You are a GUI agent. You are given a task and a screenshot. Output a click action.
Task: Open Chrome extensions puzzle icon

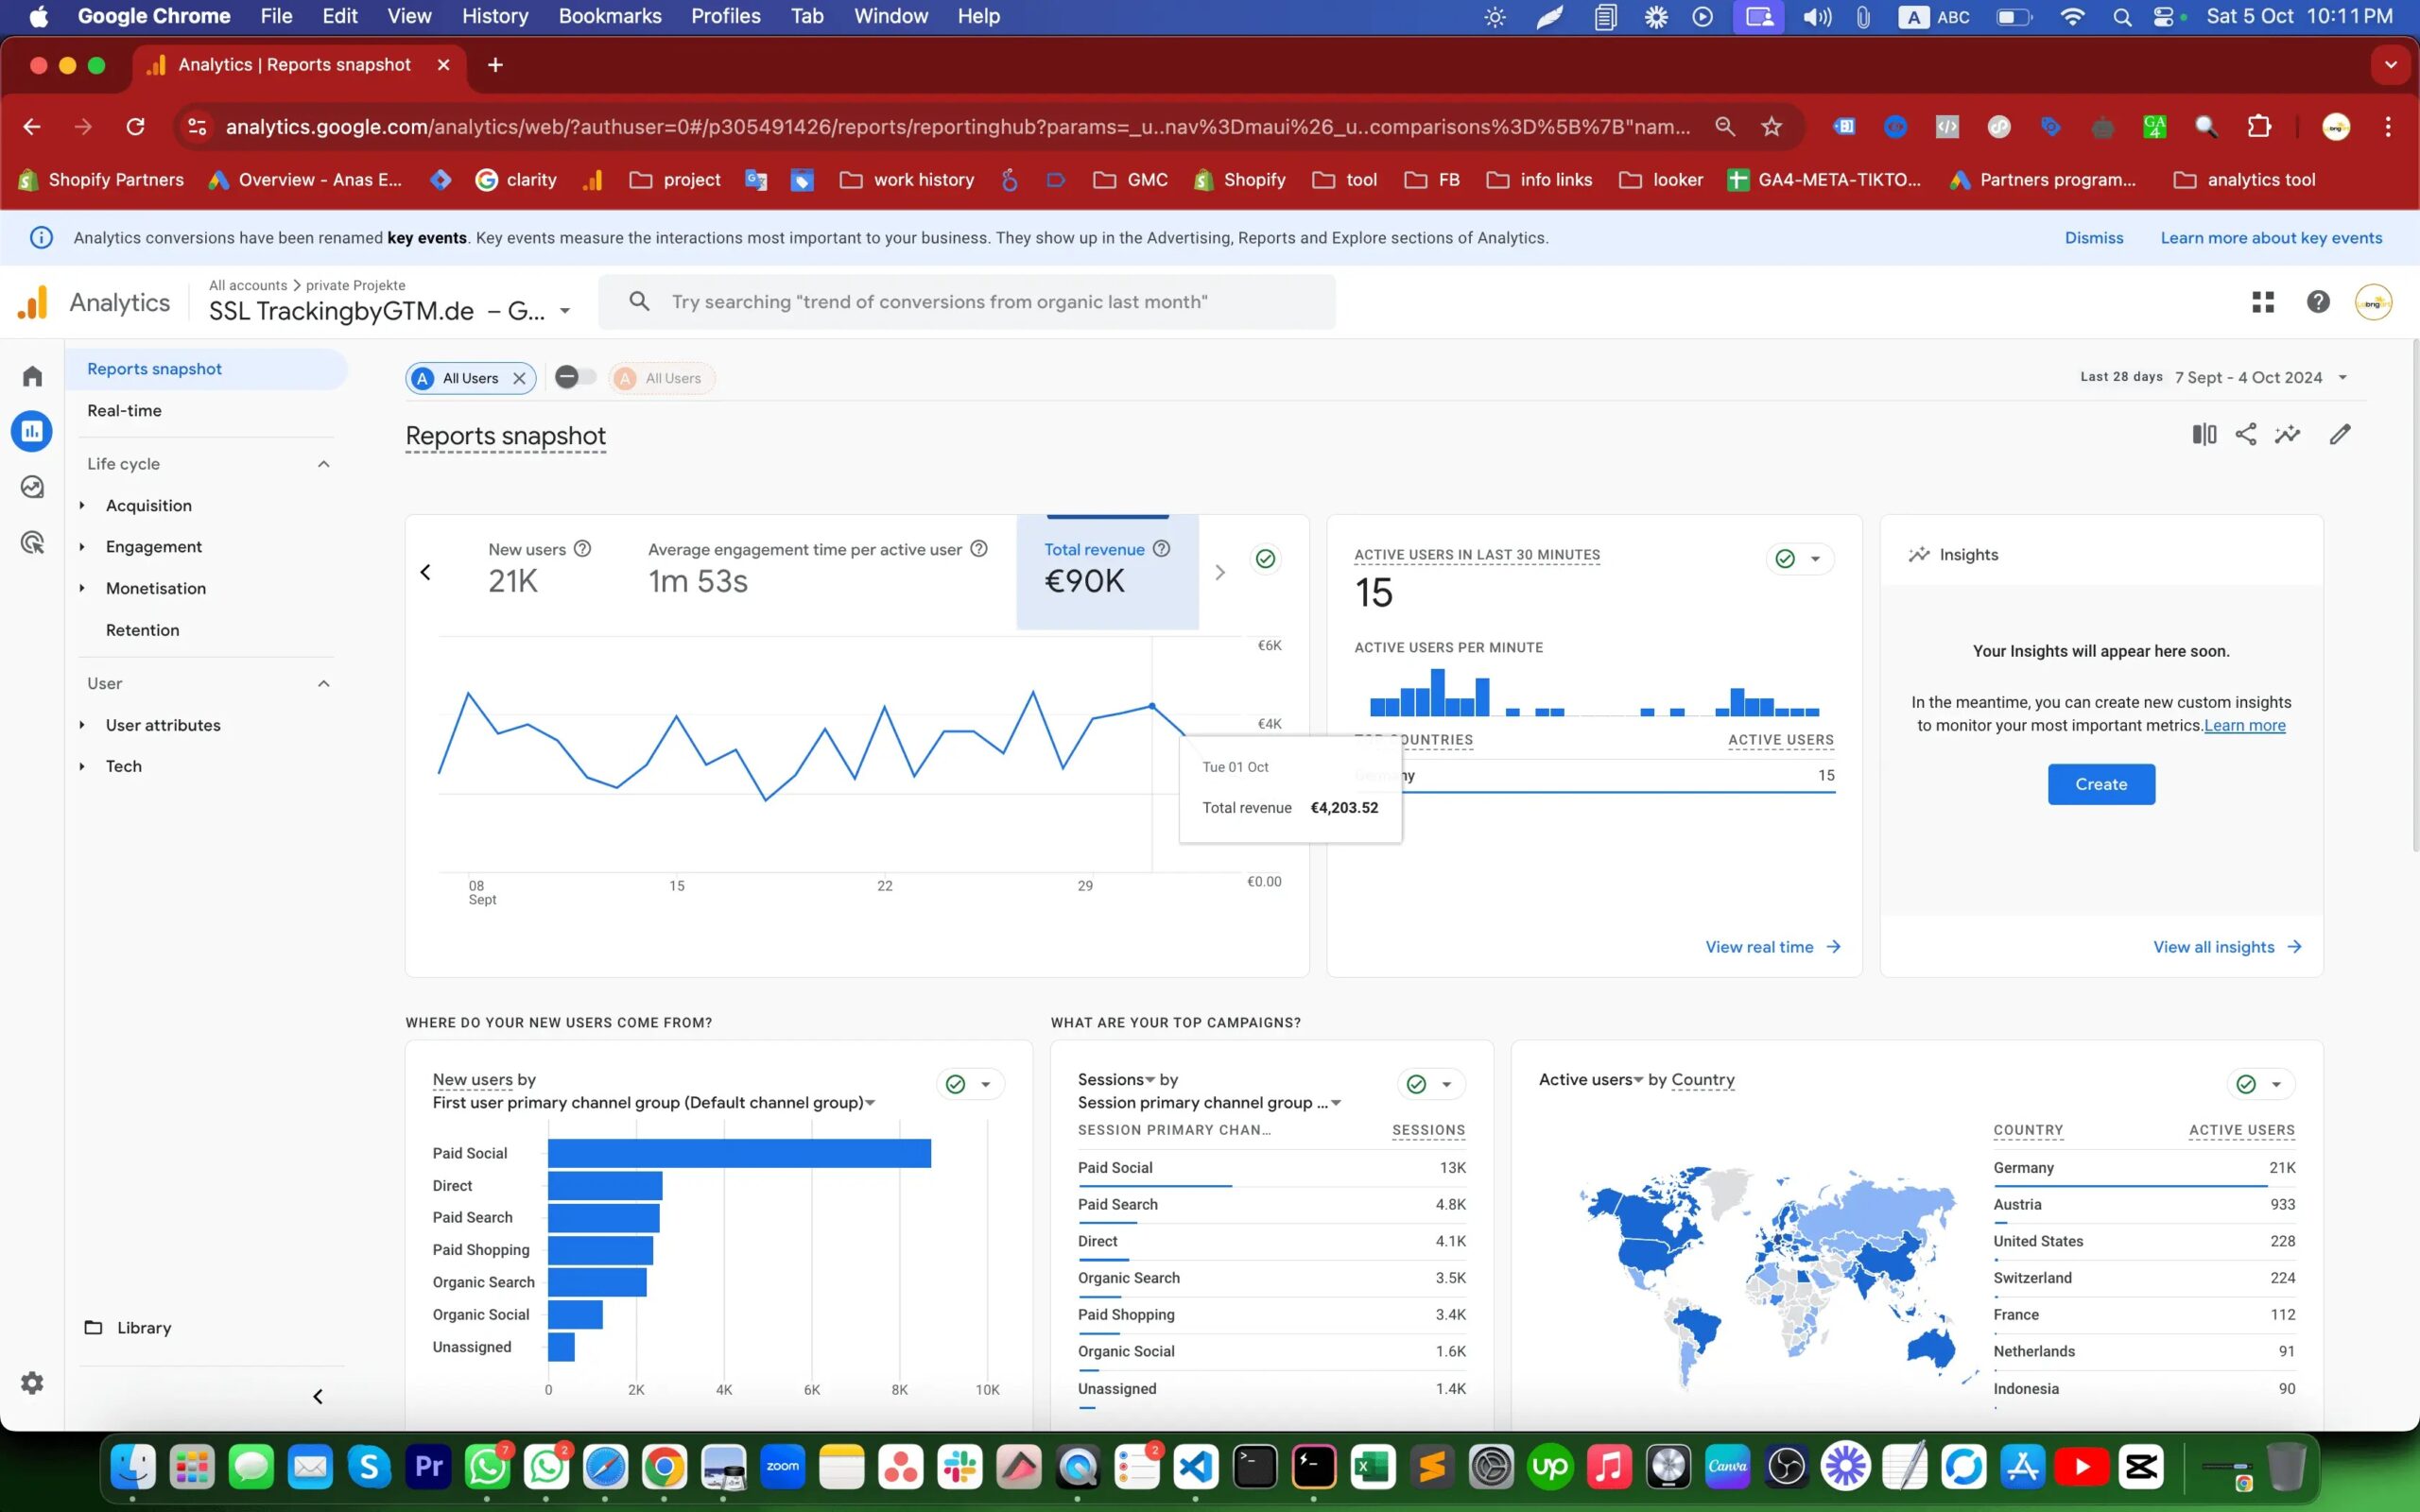point(2260,127)
